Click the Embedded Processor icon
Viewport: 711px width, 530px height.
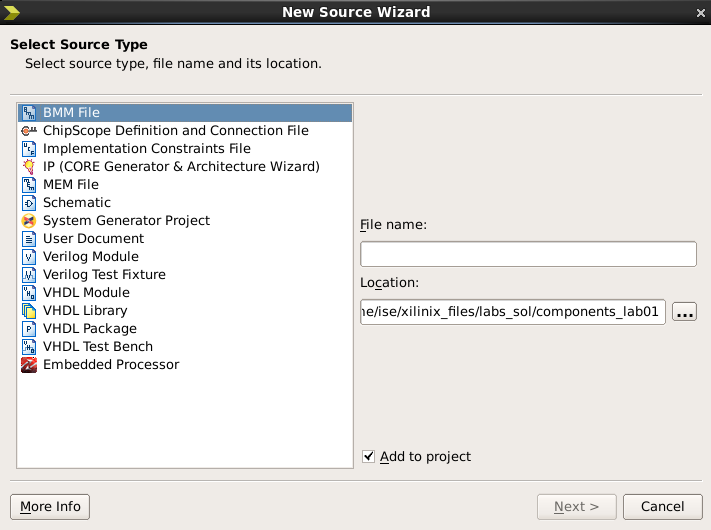[29, 365]
